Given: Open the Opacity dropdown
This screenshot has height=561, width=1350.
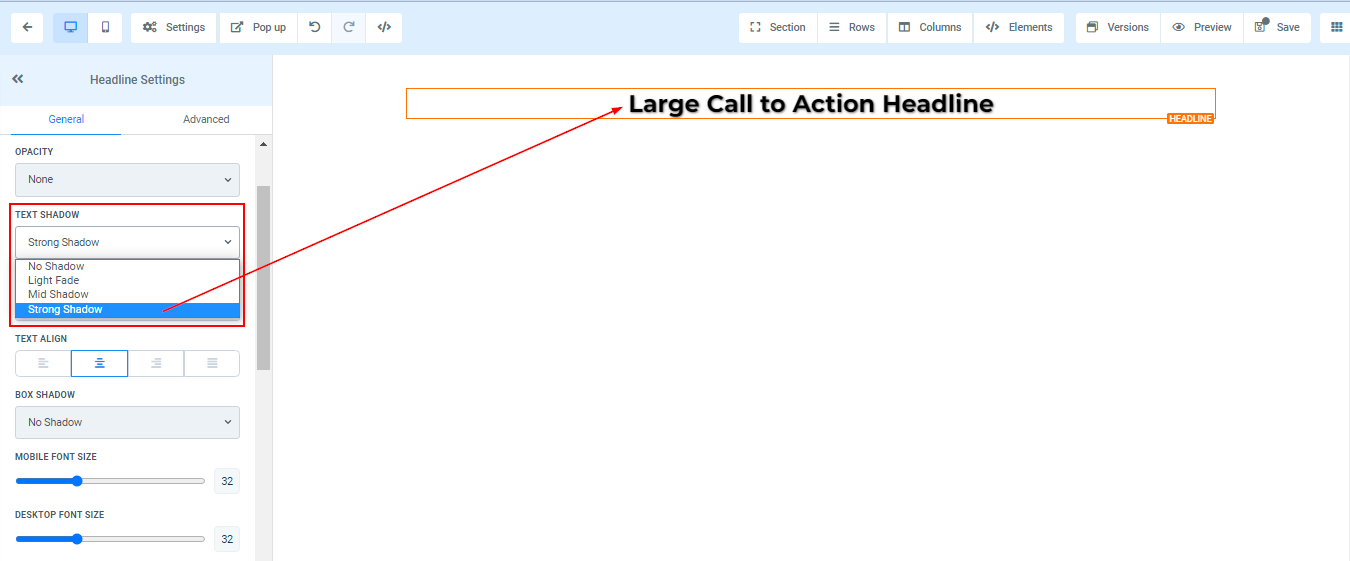Looking at the screenshot, I should pos(127,180).
